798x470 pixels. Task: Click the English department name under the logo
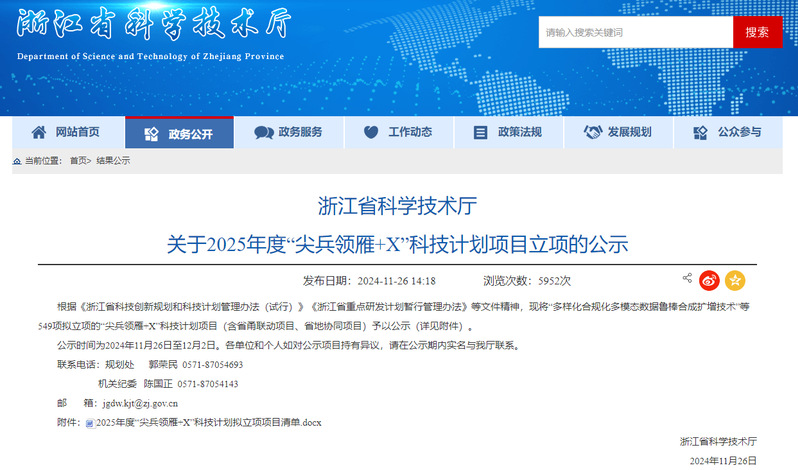tap(151, 56)
